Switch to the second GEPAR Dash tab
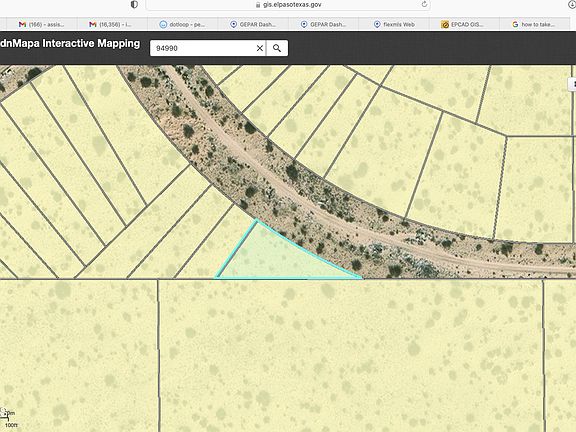The width and height of the screenshot is (576, 432). coord(324,24)
